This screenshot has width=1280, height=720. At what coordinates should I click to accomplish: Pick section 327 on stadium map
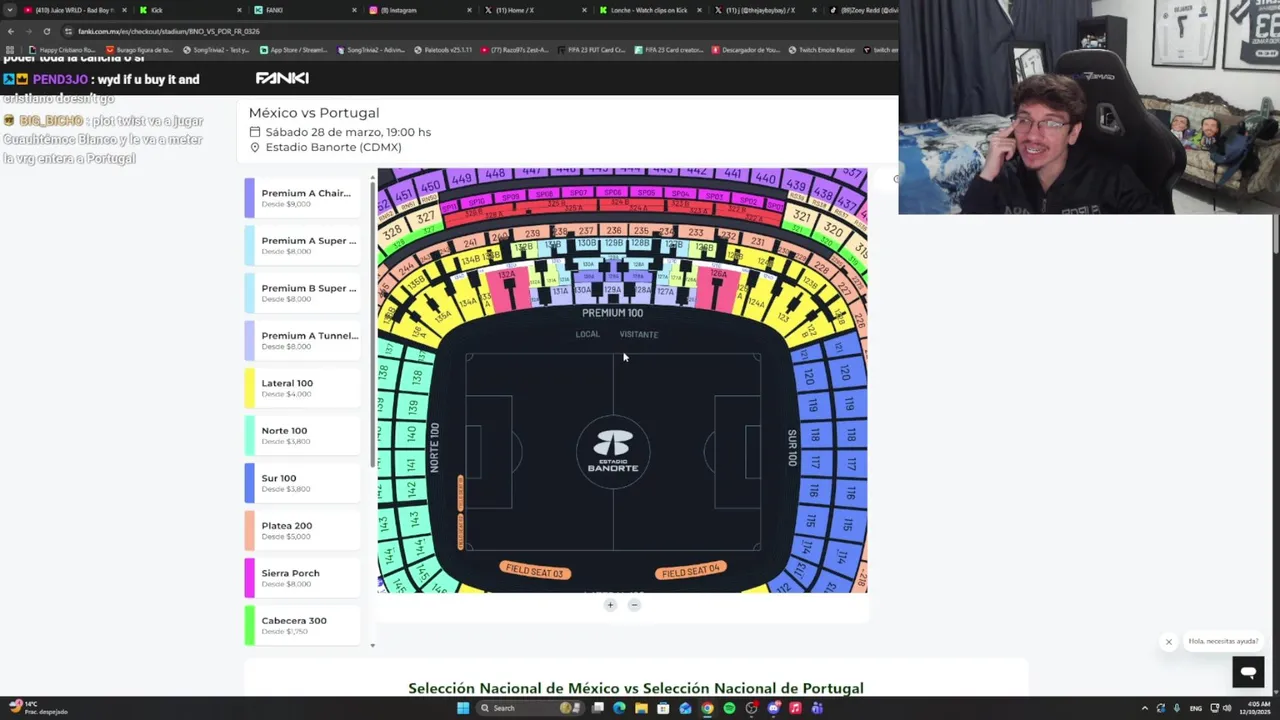pos(427,217)
